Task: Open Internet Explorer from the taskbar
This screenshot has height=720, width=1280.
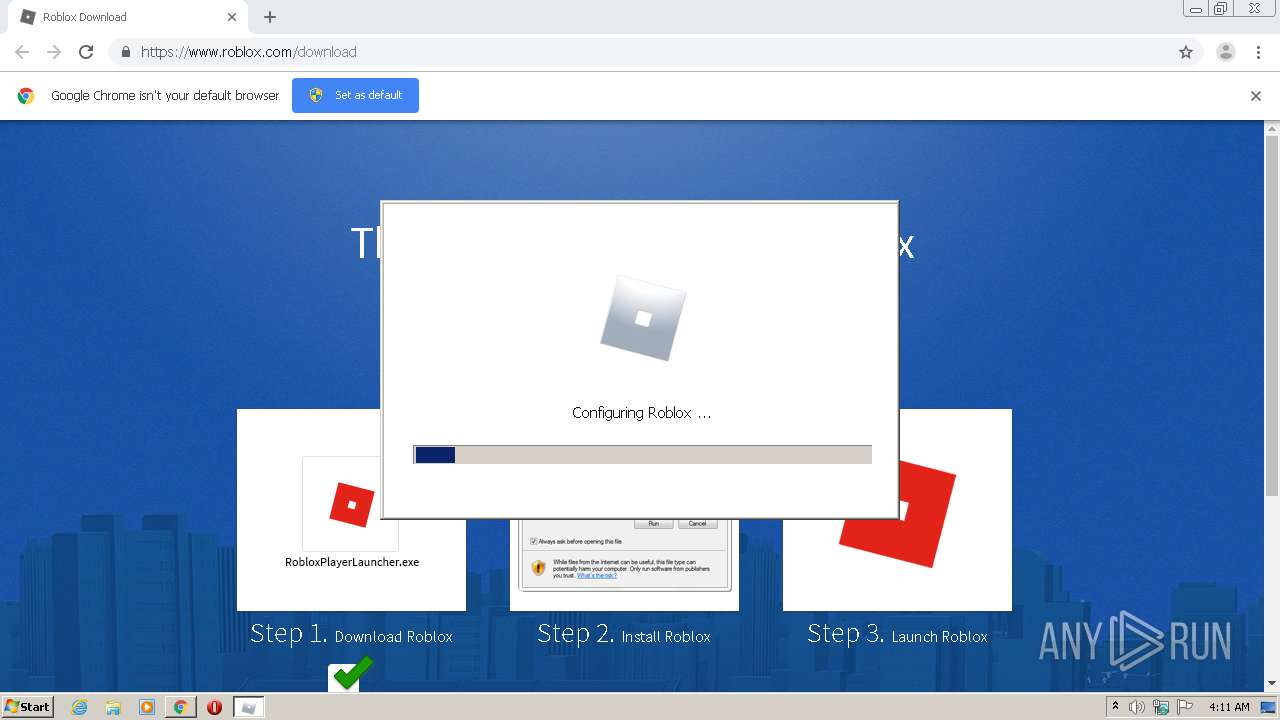Action: [x=79, y=707]
